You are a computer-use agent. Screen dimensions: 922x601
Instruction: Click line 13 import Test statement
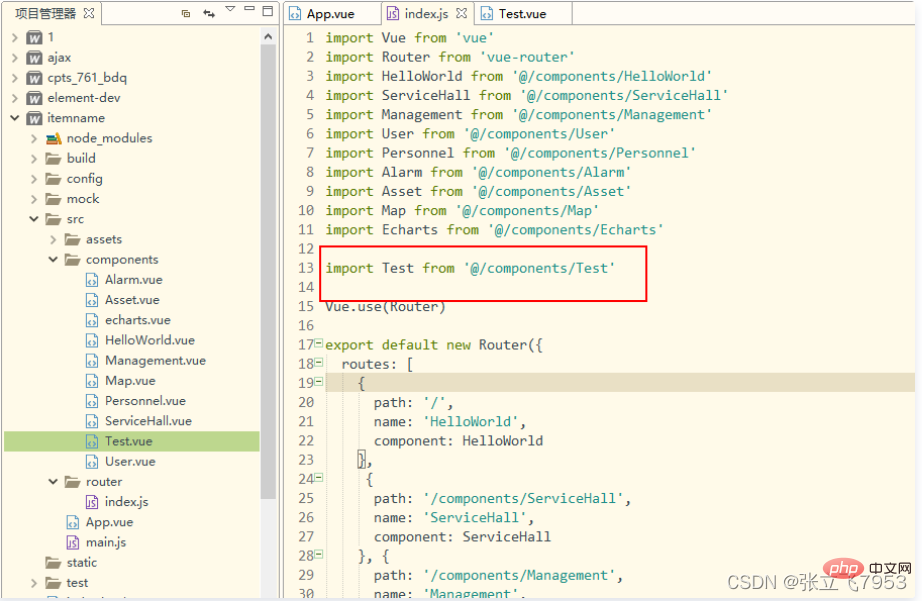[x=470, y=268]
